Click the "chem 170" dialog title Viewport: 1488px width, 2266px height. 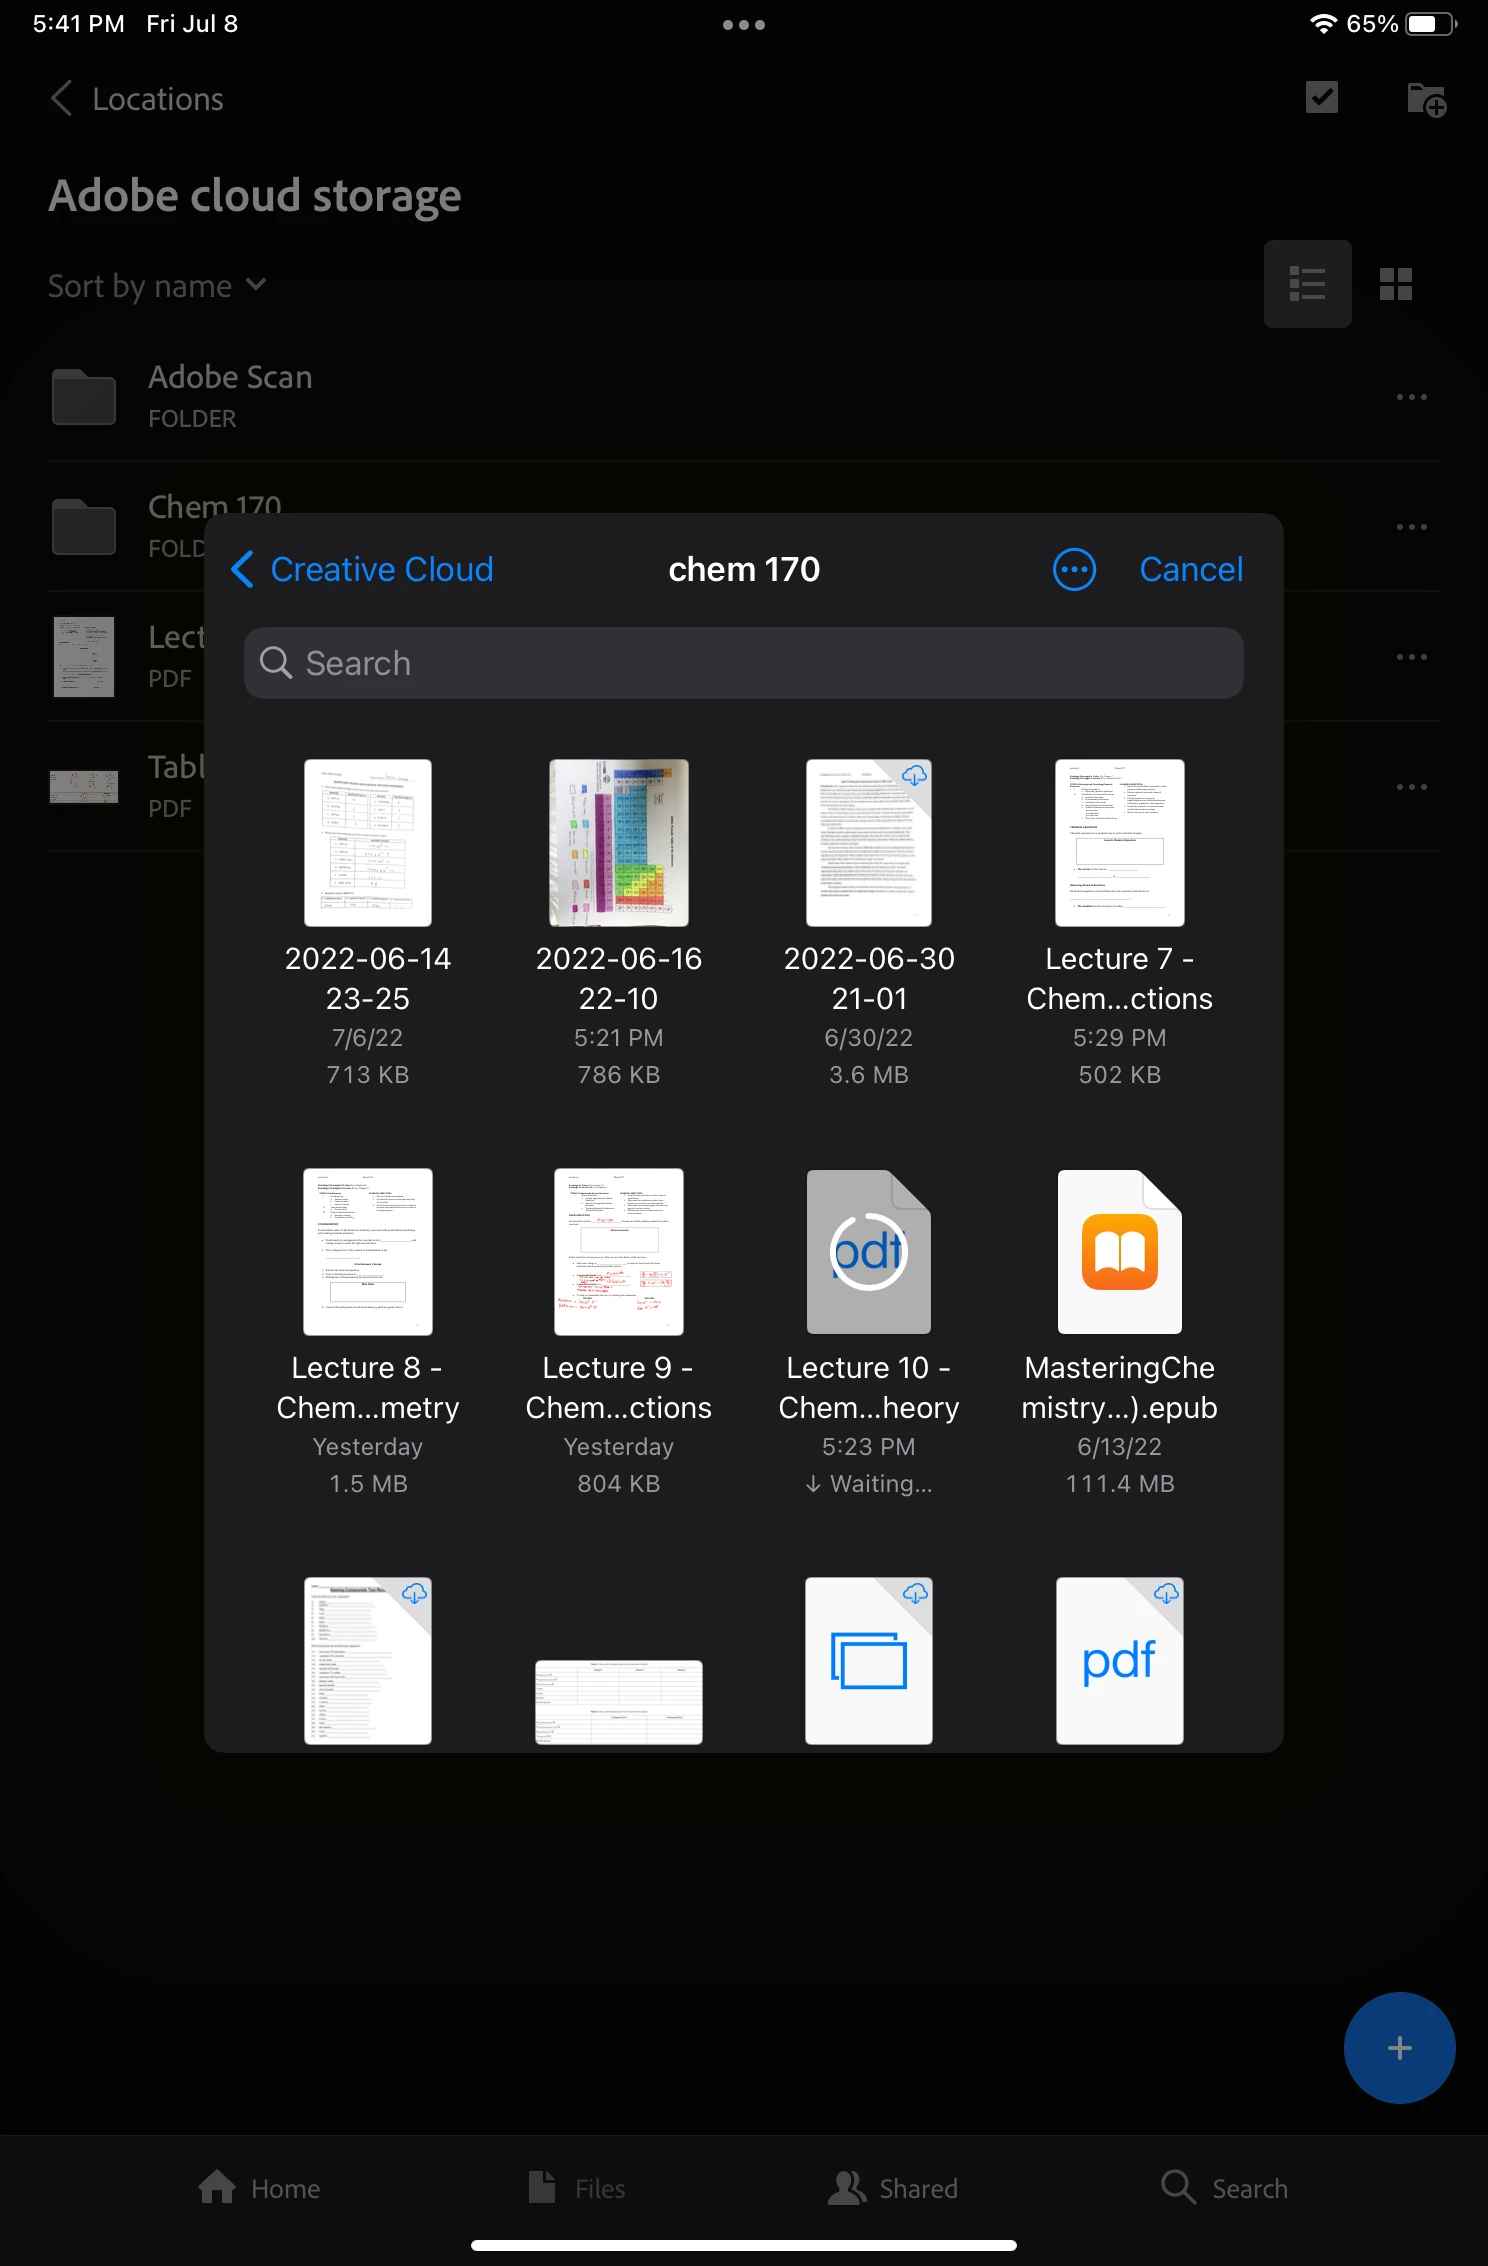(x=744, y=569)
